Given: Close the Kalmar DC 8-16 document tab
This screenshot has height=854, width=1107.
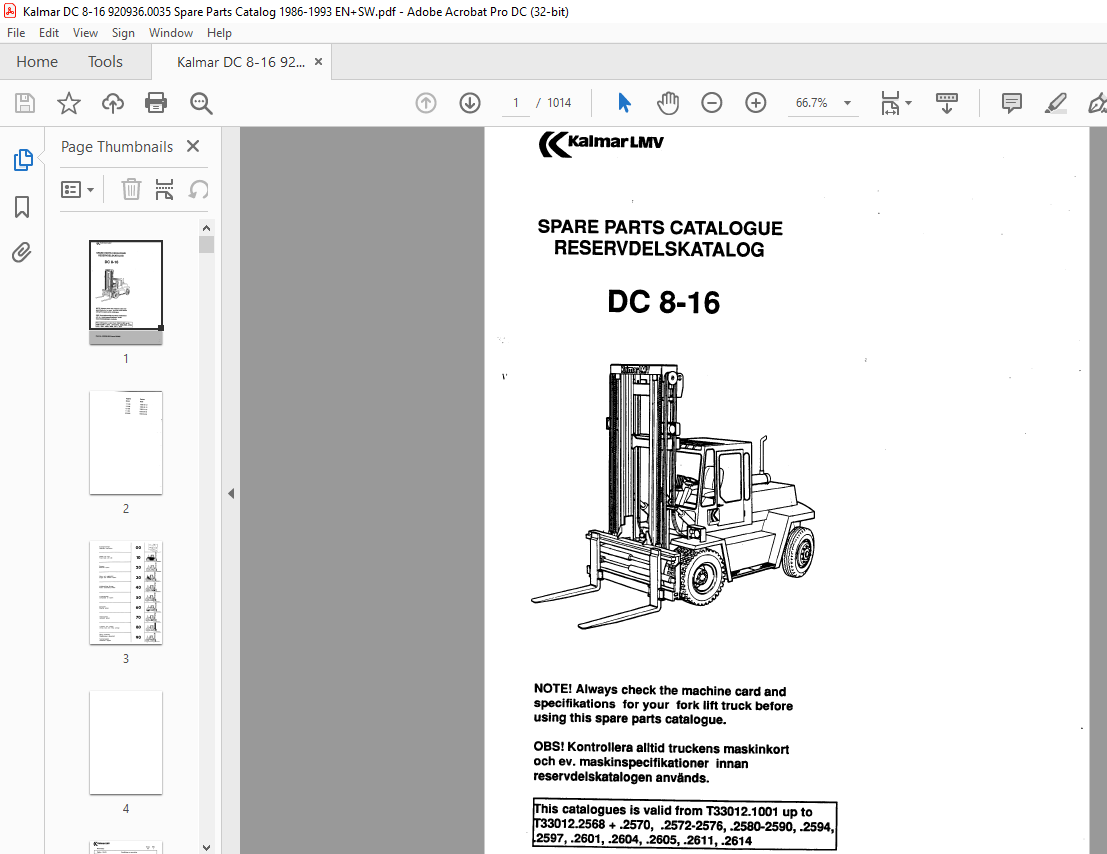Looking at the screenshot, I should pos(318,62).
